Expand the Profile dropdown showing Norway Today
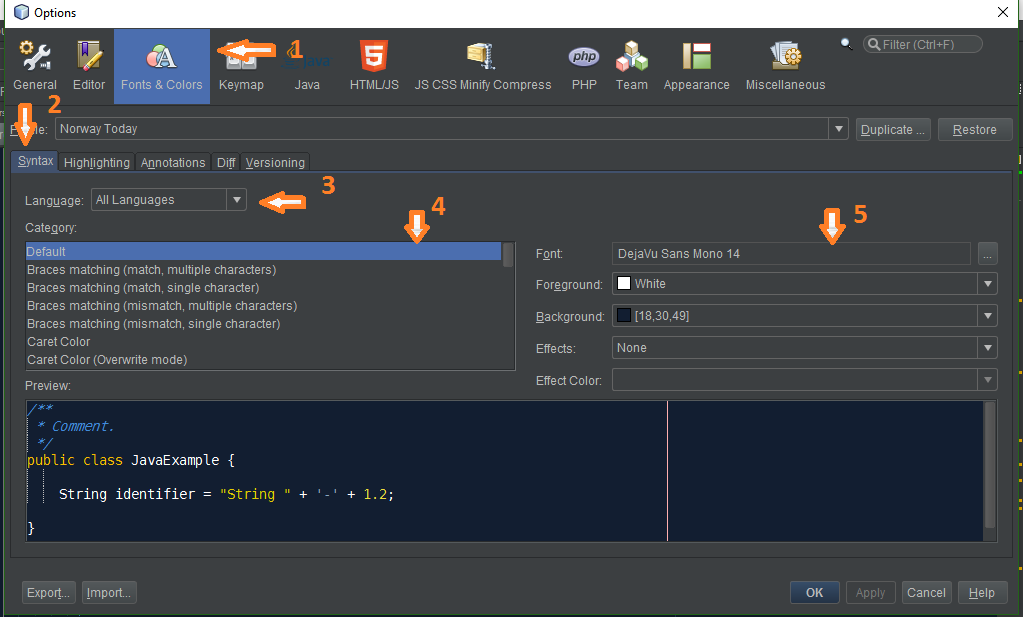Viewport: 1023px width, 617px height. point(838,129)
